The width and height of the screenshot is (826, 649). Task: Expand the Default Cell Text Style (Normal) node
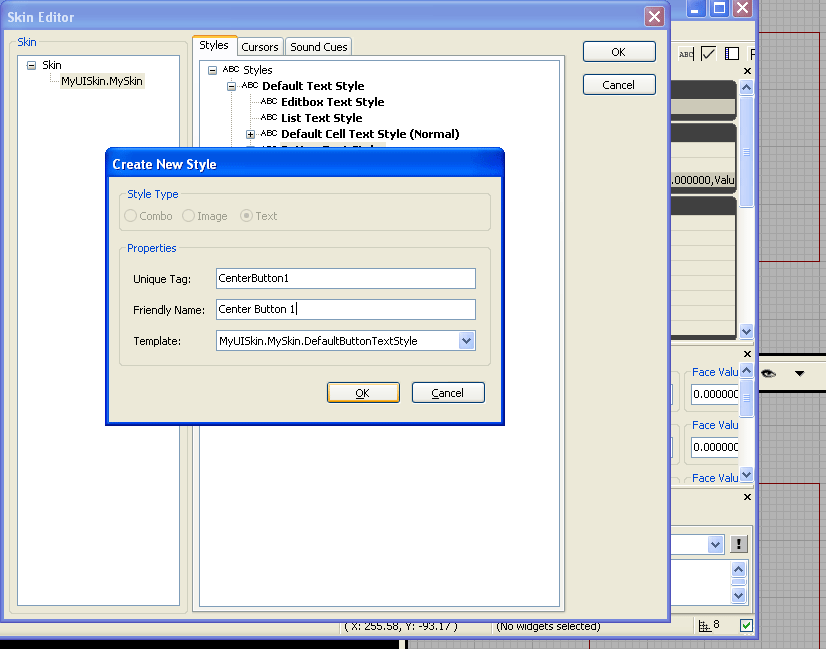[249, 133]
